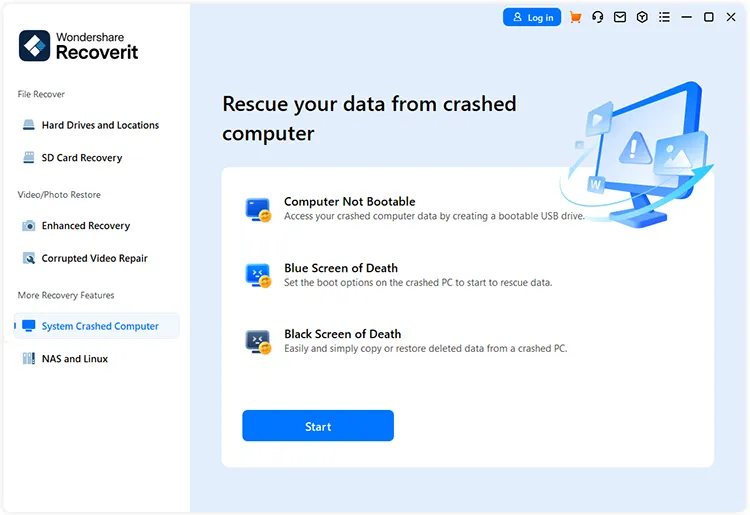Viewport: 750px width, 515px height.
Task: Click text about copying or restoring deleted data
Action: (426, 349)
